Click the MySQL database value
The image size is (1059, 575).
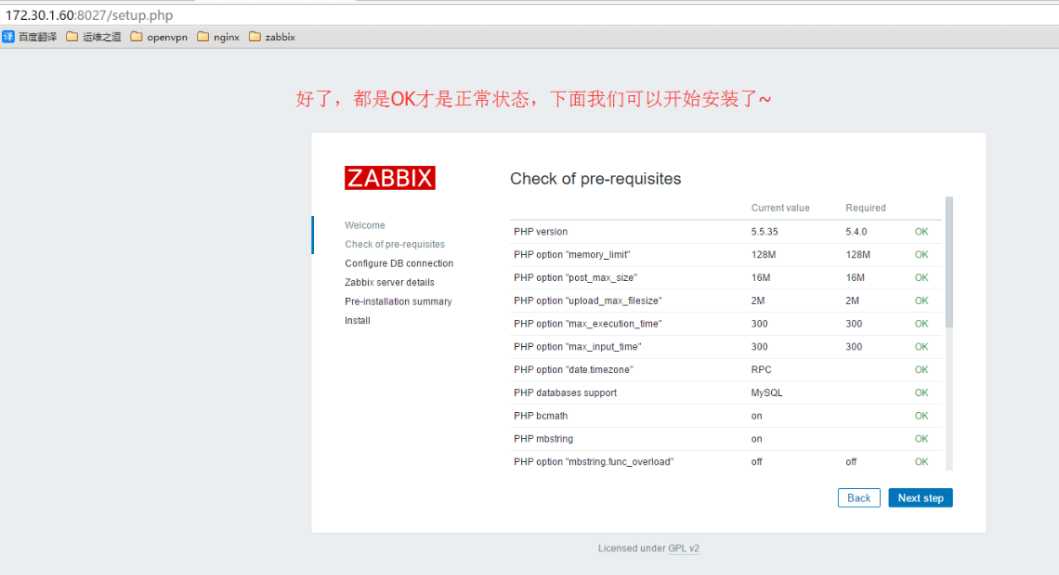point(767,392)
